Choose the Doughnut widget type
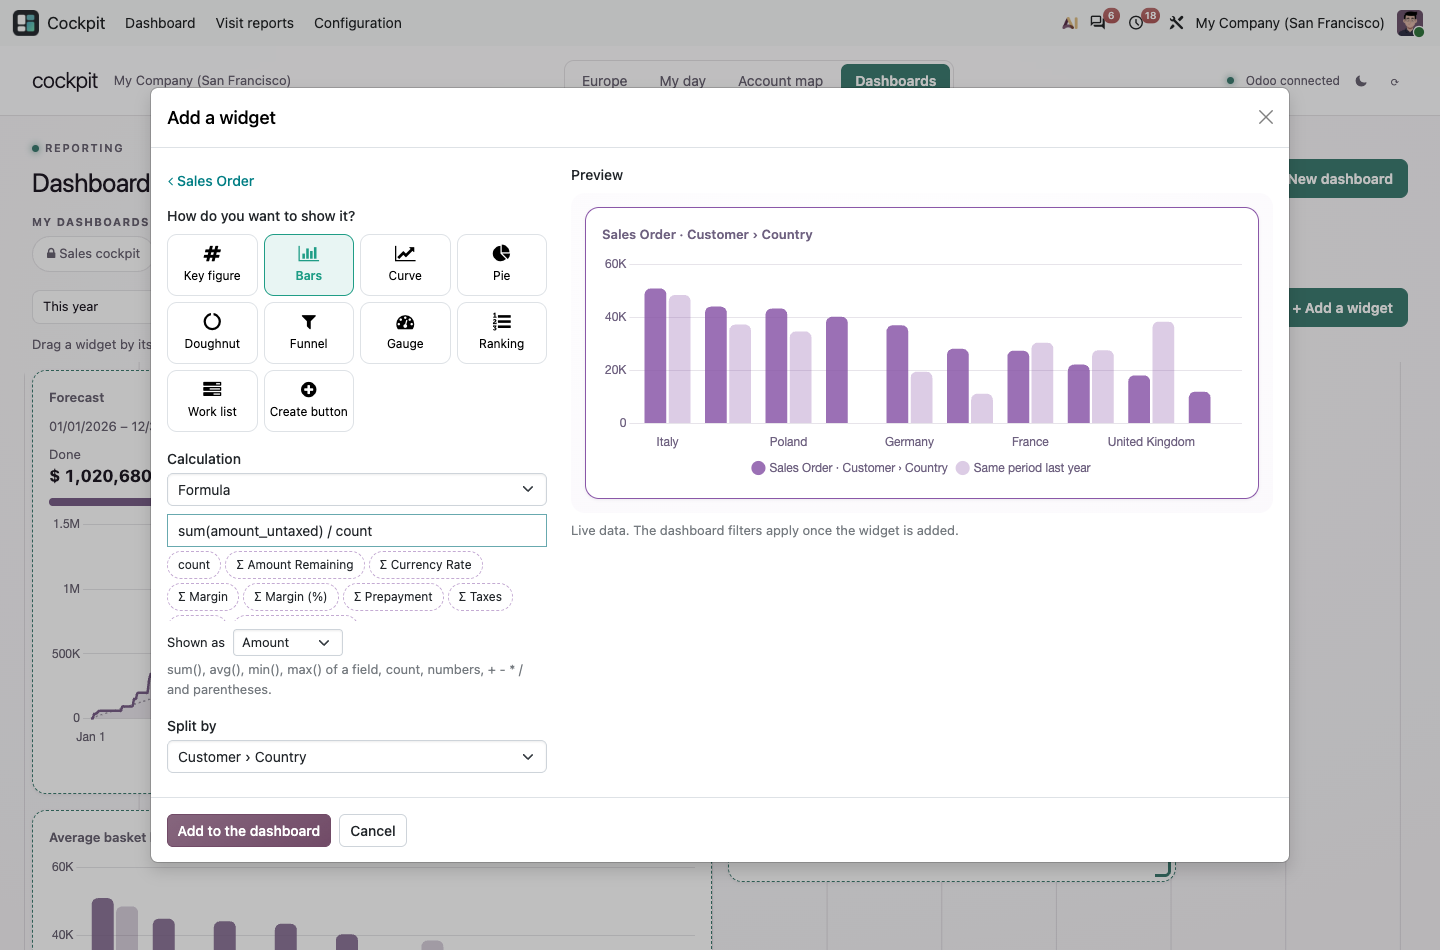Screen dimensions: 1440x950 click(212, 333)
